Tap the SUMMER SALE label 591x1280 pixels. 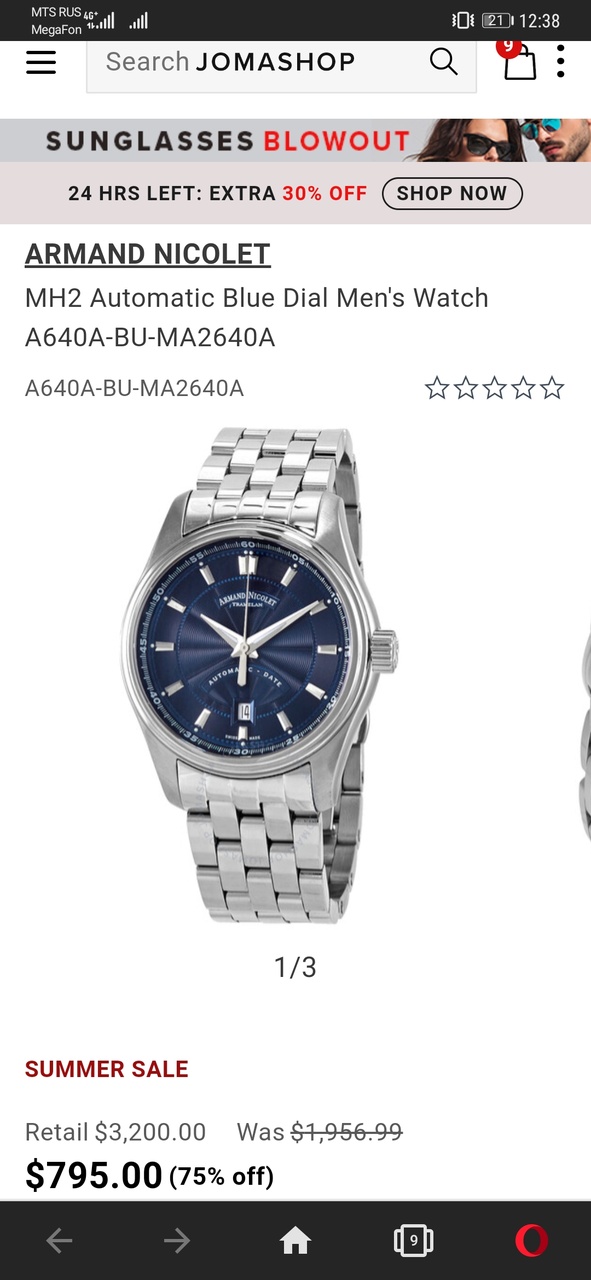point(107,1069)
